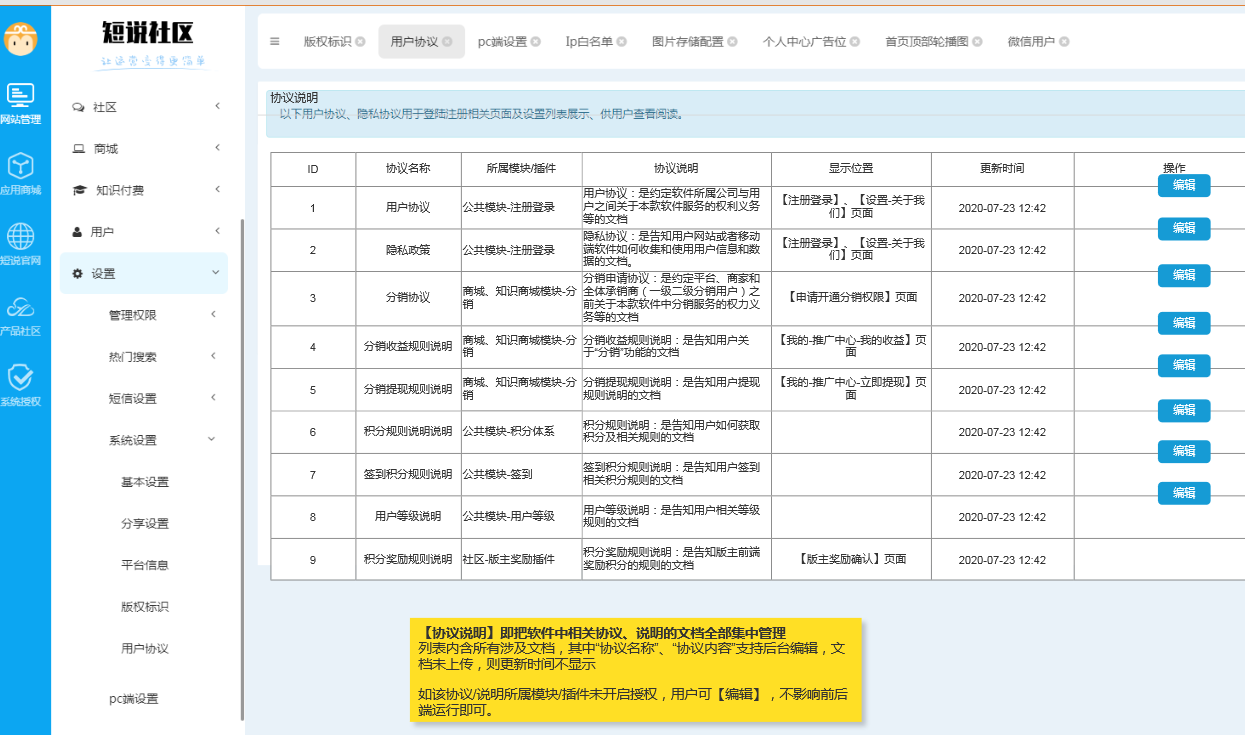
Task: Click the 分销收益规则说明 name cell
Action: pos(408,347)
